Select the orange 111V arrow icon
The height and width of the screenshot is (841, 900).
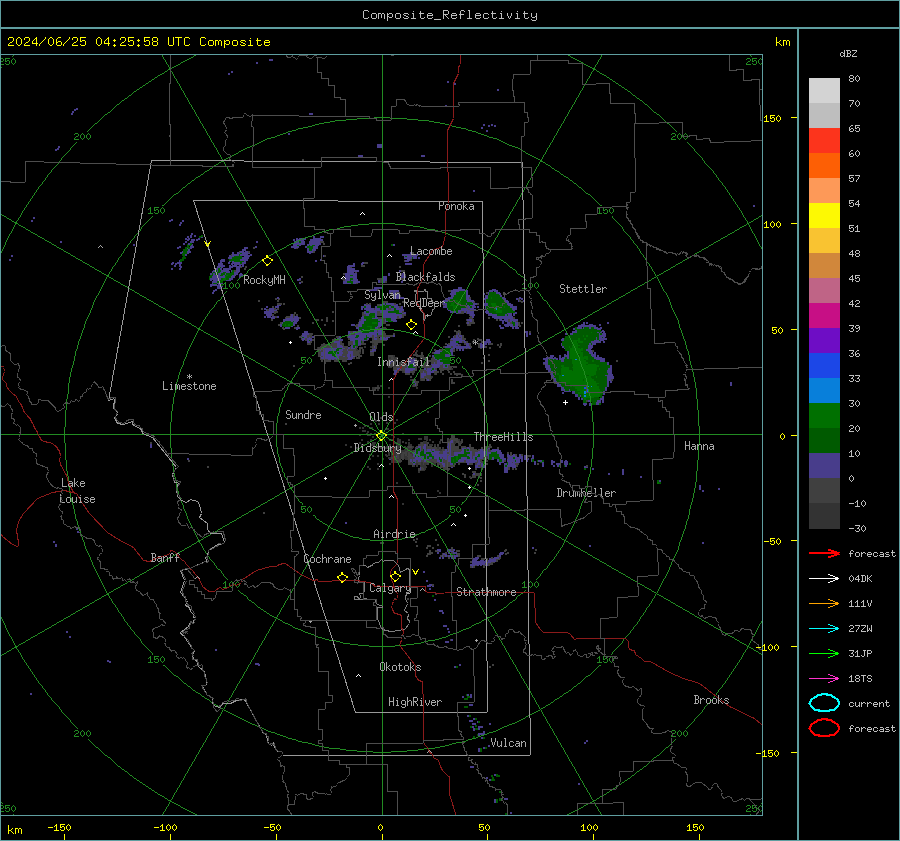tap(824, 603)
